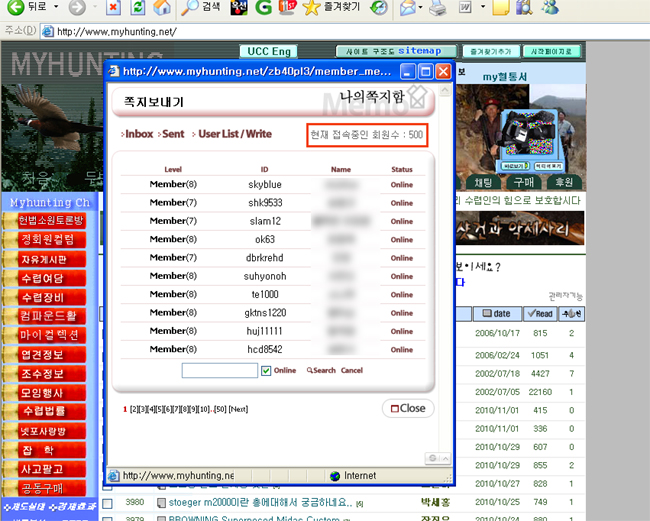Click the Search link beside the Online checkbox

[322, 370]
